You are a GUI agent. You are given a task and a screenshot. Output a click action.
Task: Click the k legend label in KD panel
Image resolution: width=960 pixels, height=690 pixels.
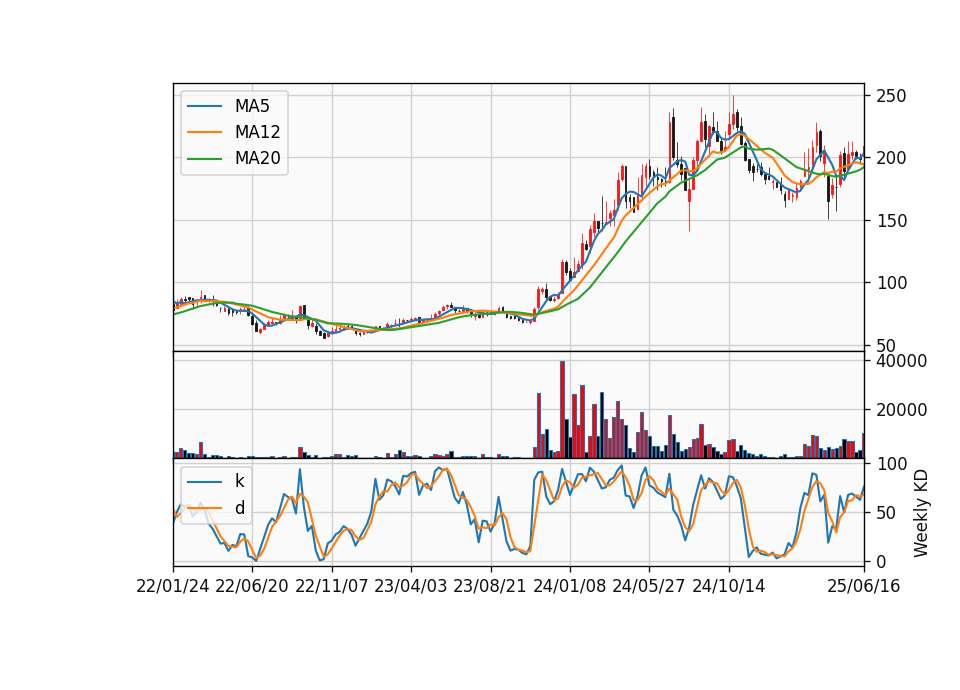(239, 481)
